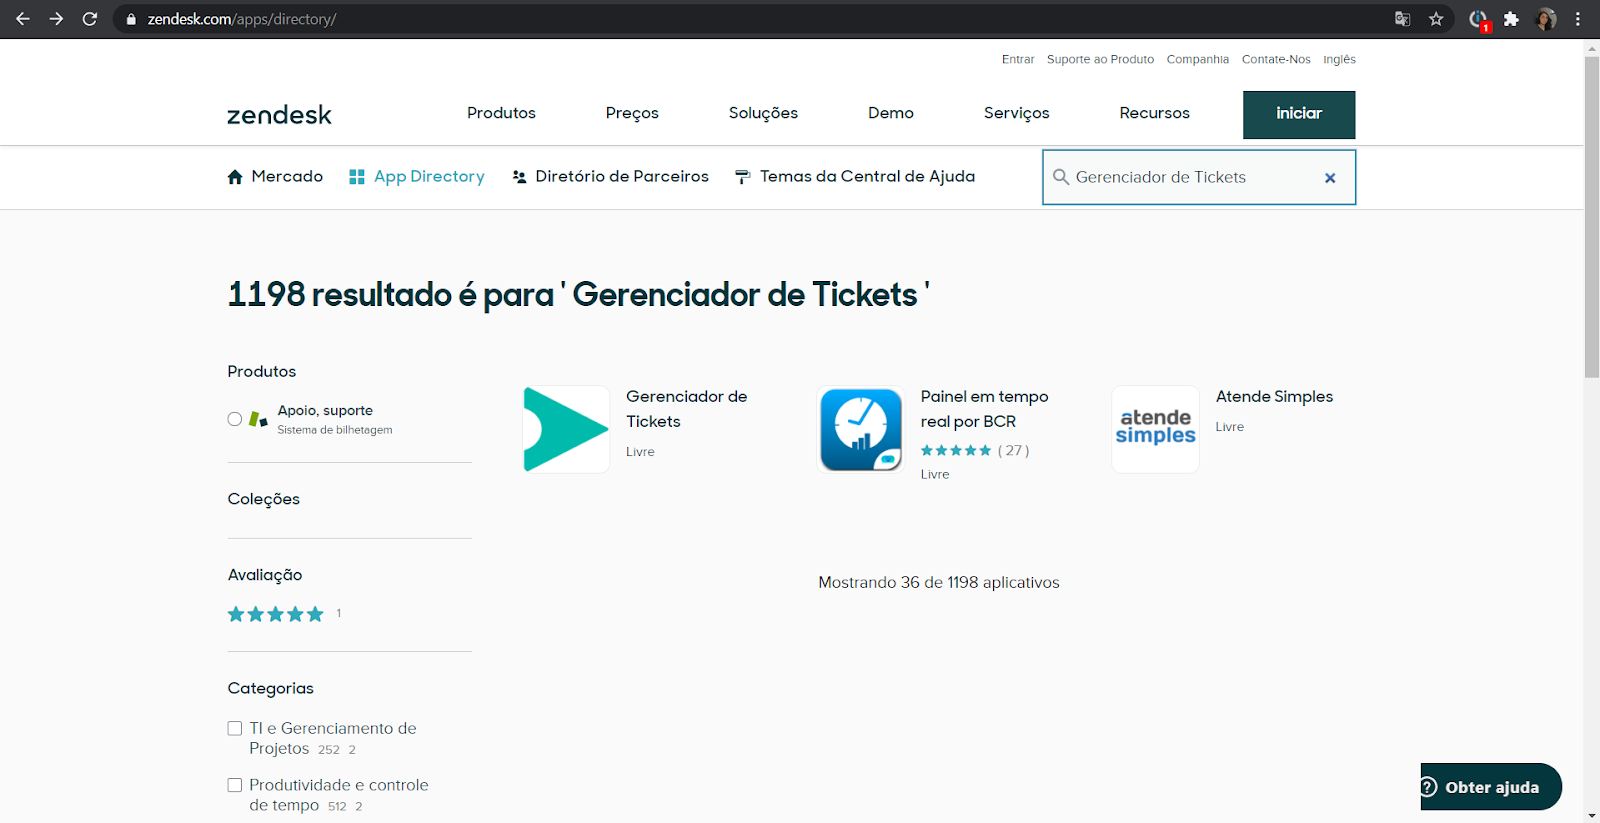
Task: Open Suporte ao Produto link
Action: (x=1100, y=59)
